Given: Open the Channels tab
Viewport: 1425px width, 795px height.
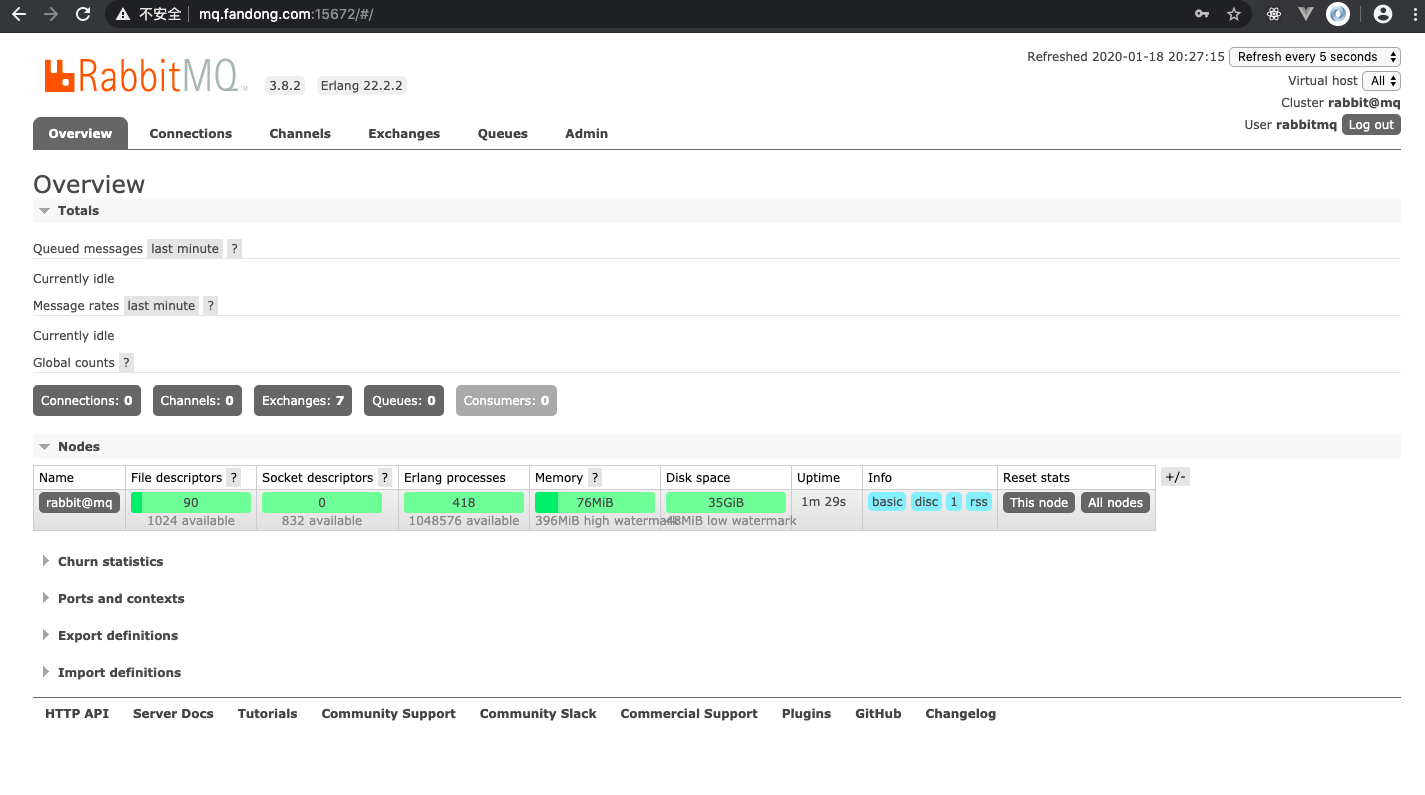Looking at the screenshot, I should click(x=300, y=133).
